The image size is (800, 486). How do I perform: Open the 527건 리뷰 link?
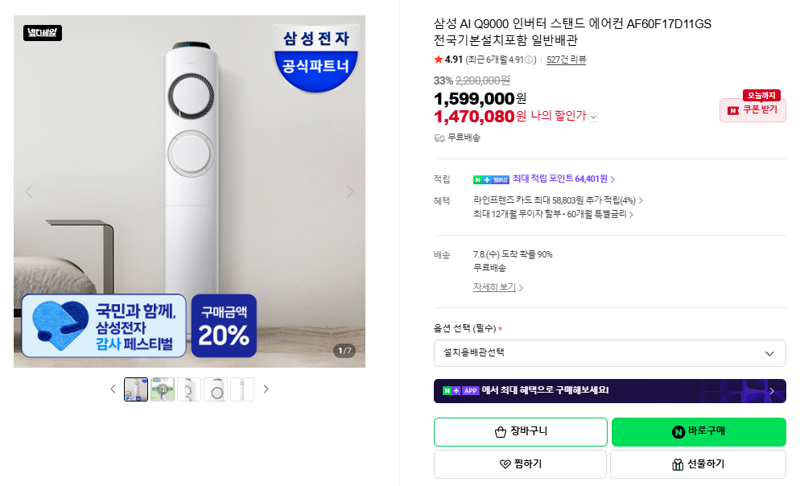[x=566, y=60]
